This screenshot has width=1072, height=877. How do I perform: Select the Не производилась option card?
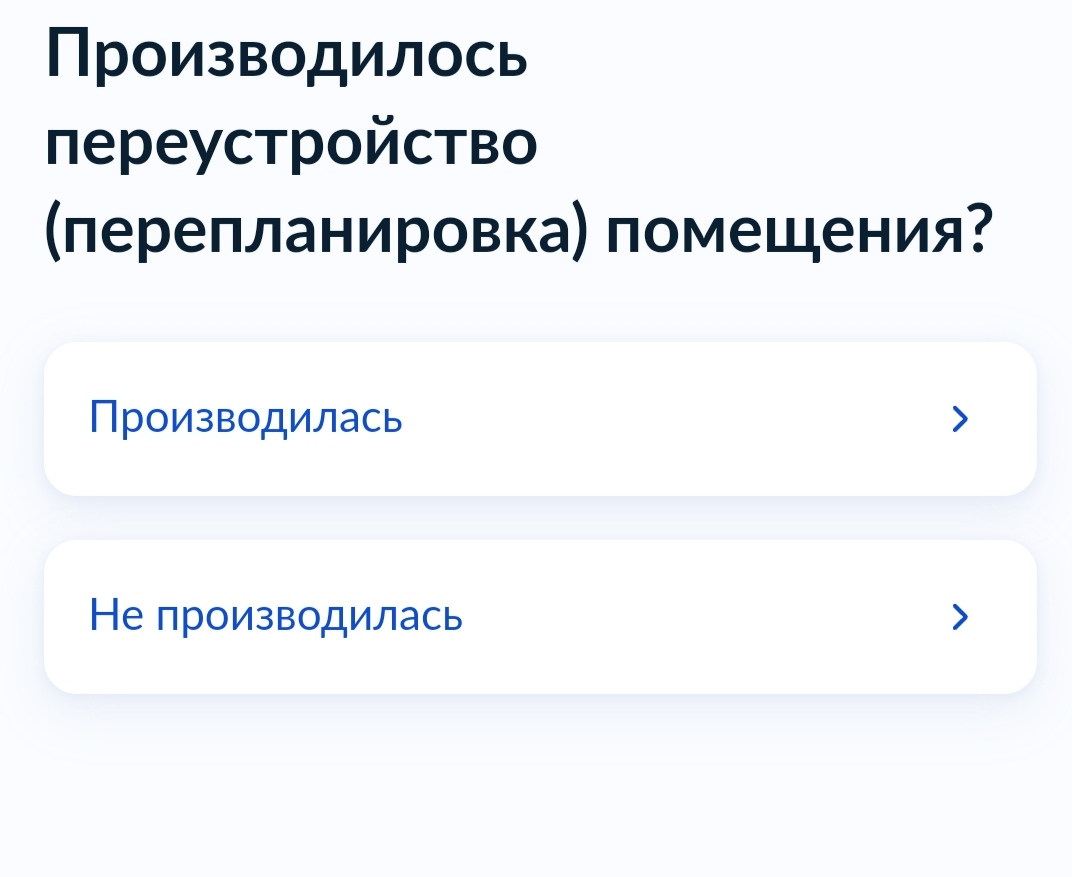540,617
